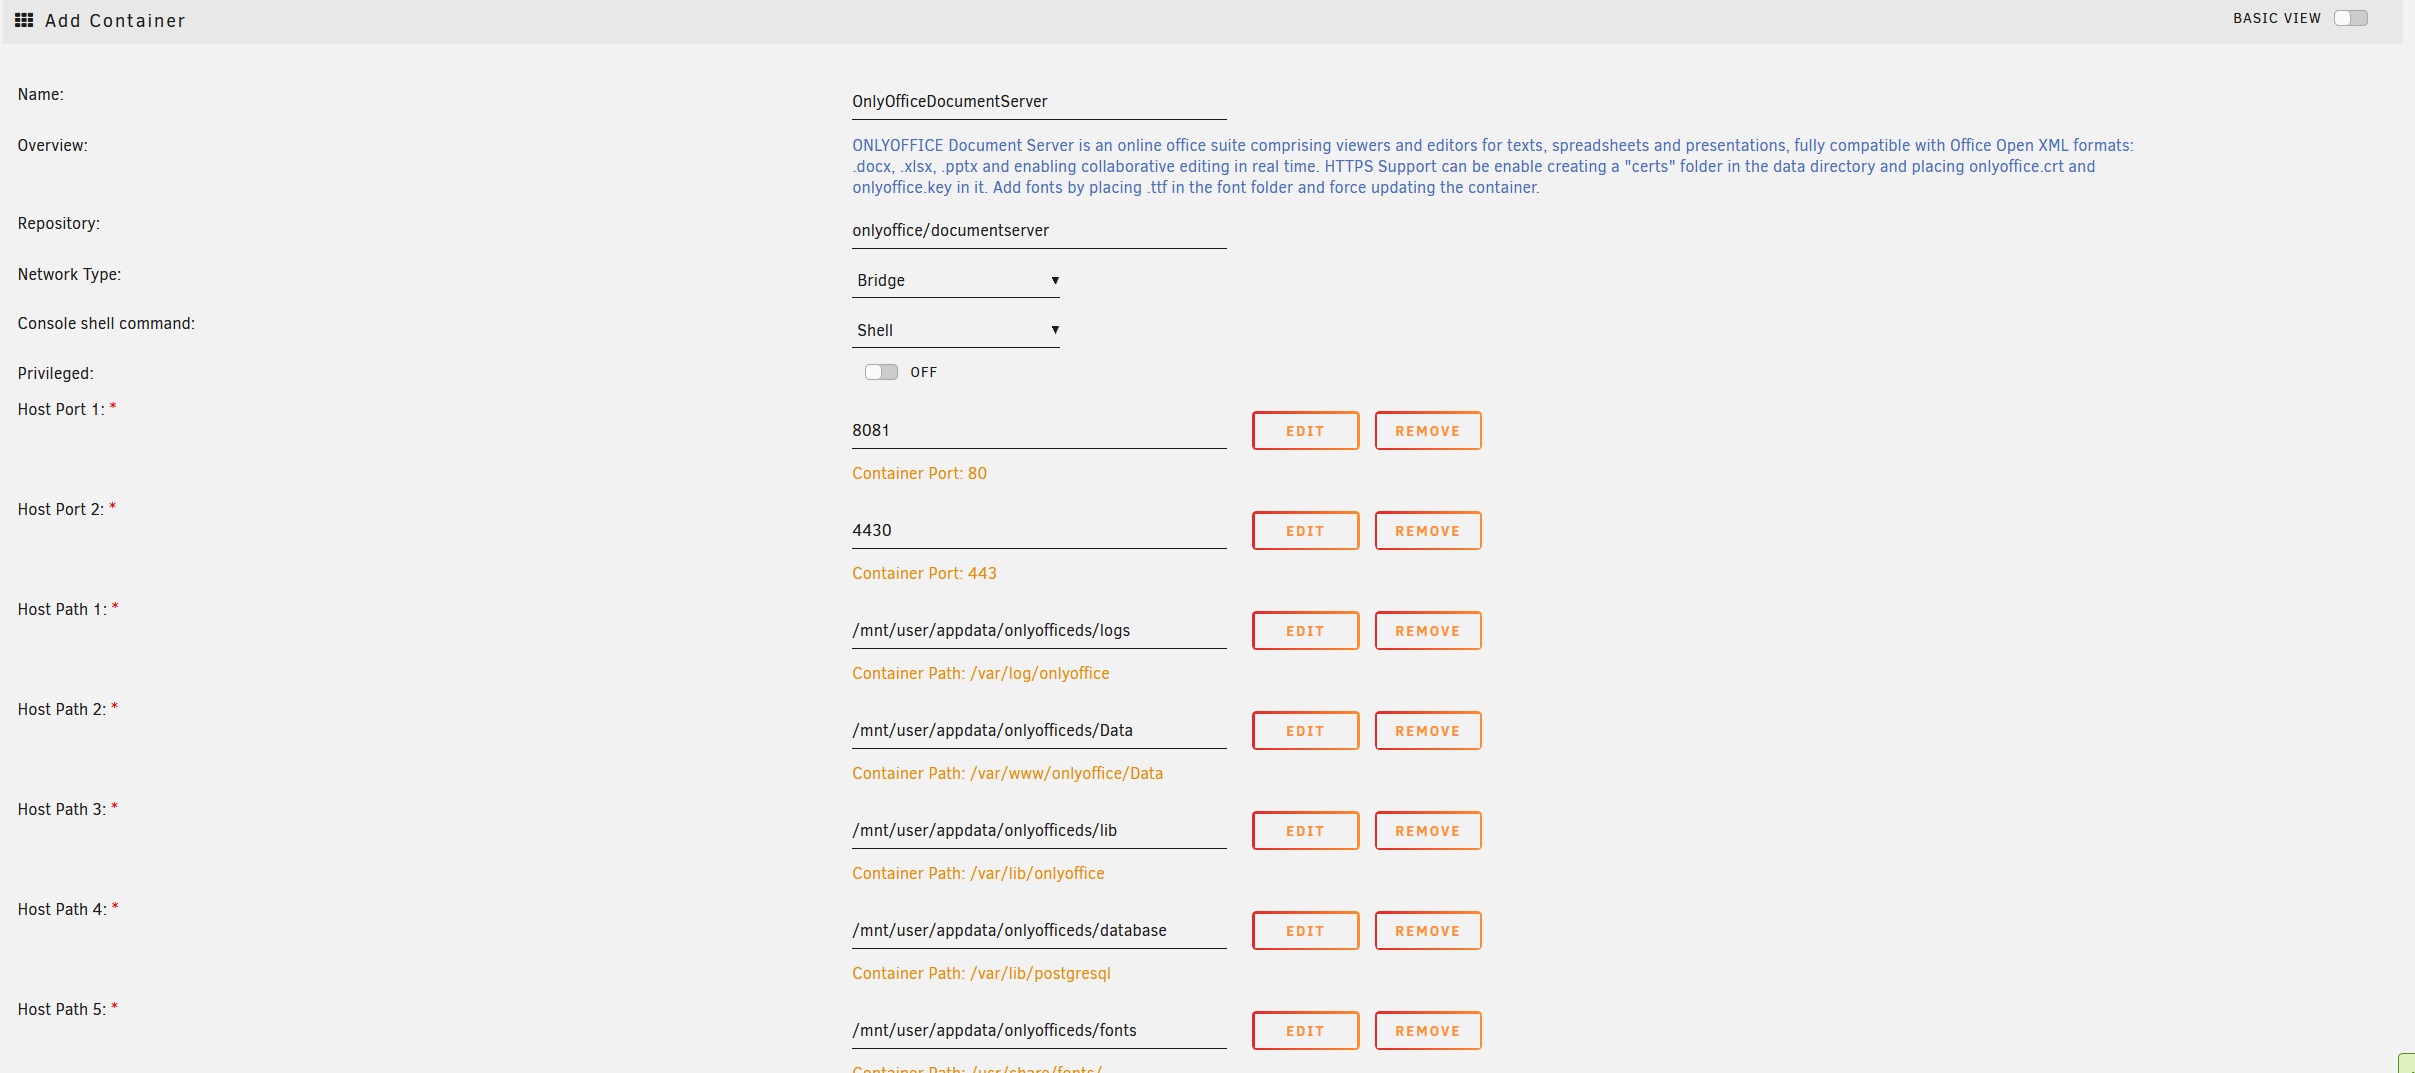Click the ONLYOFFICE overview description text

tap(1492, 166)
